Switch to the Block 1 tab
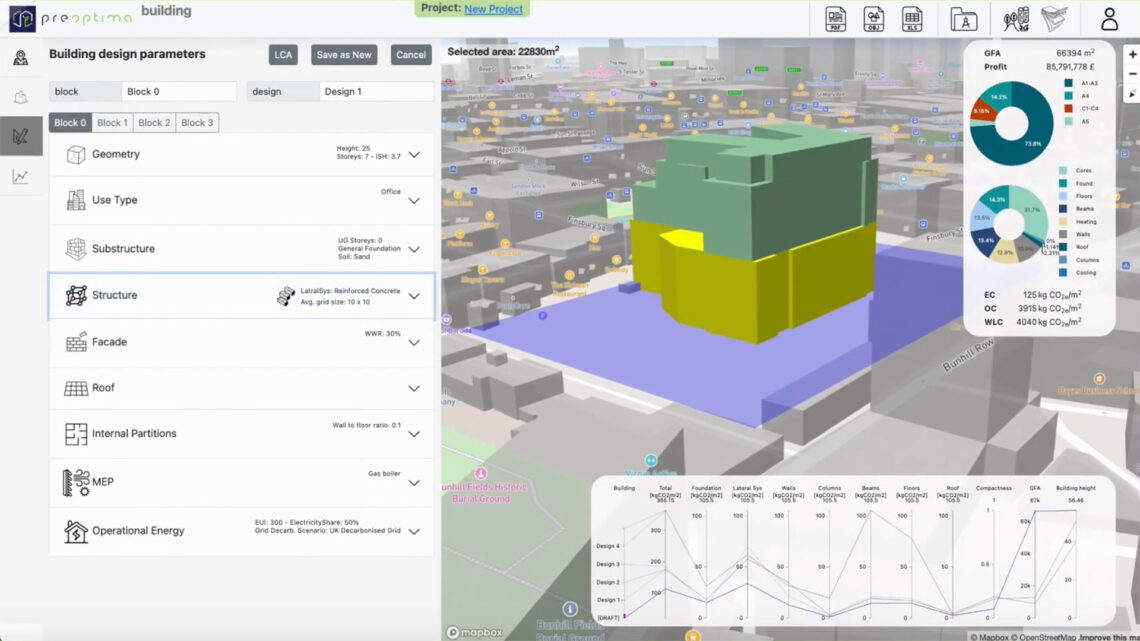Image resolution: width=1140 pixels, height=641 pixels. (x=112, y=123)
